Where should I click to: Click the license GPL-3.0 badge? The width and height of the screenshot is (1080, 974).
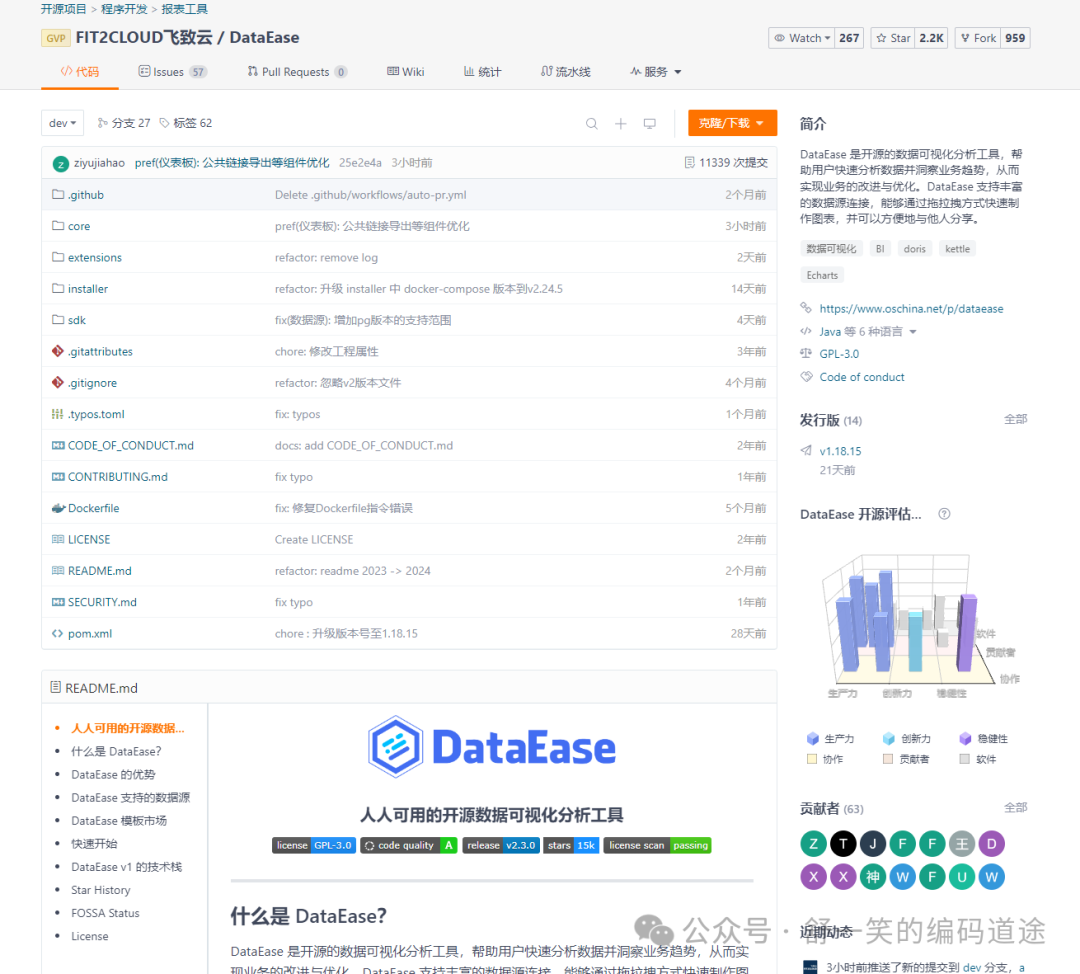tap(314, 845)
